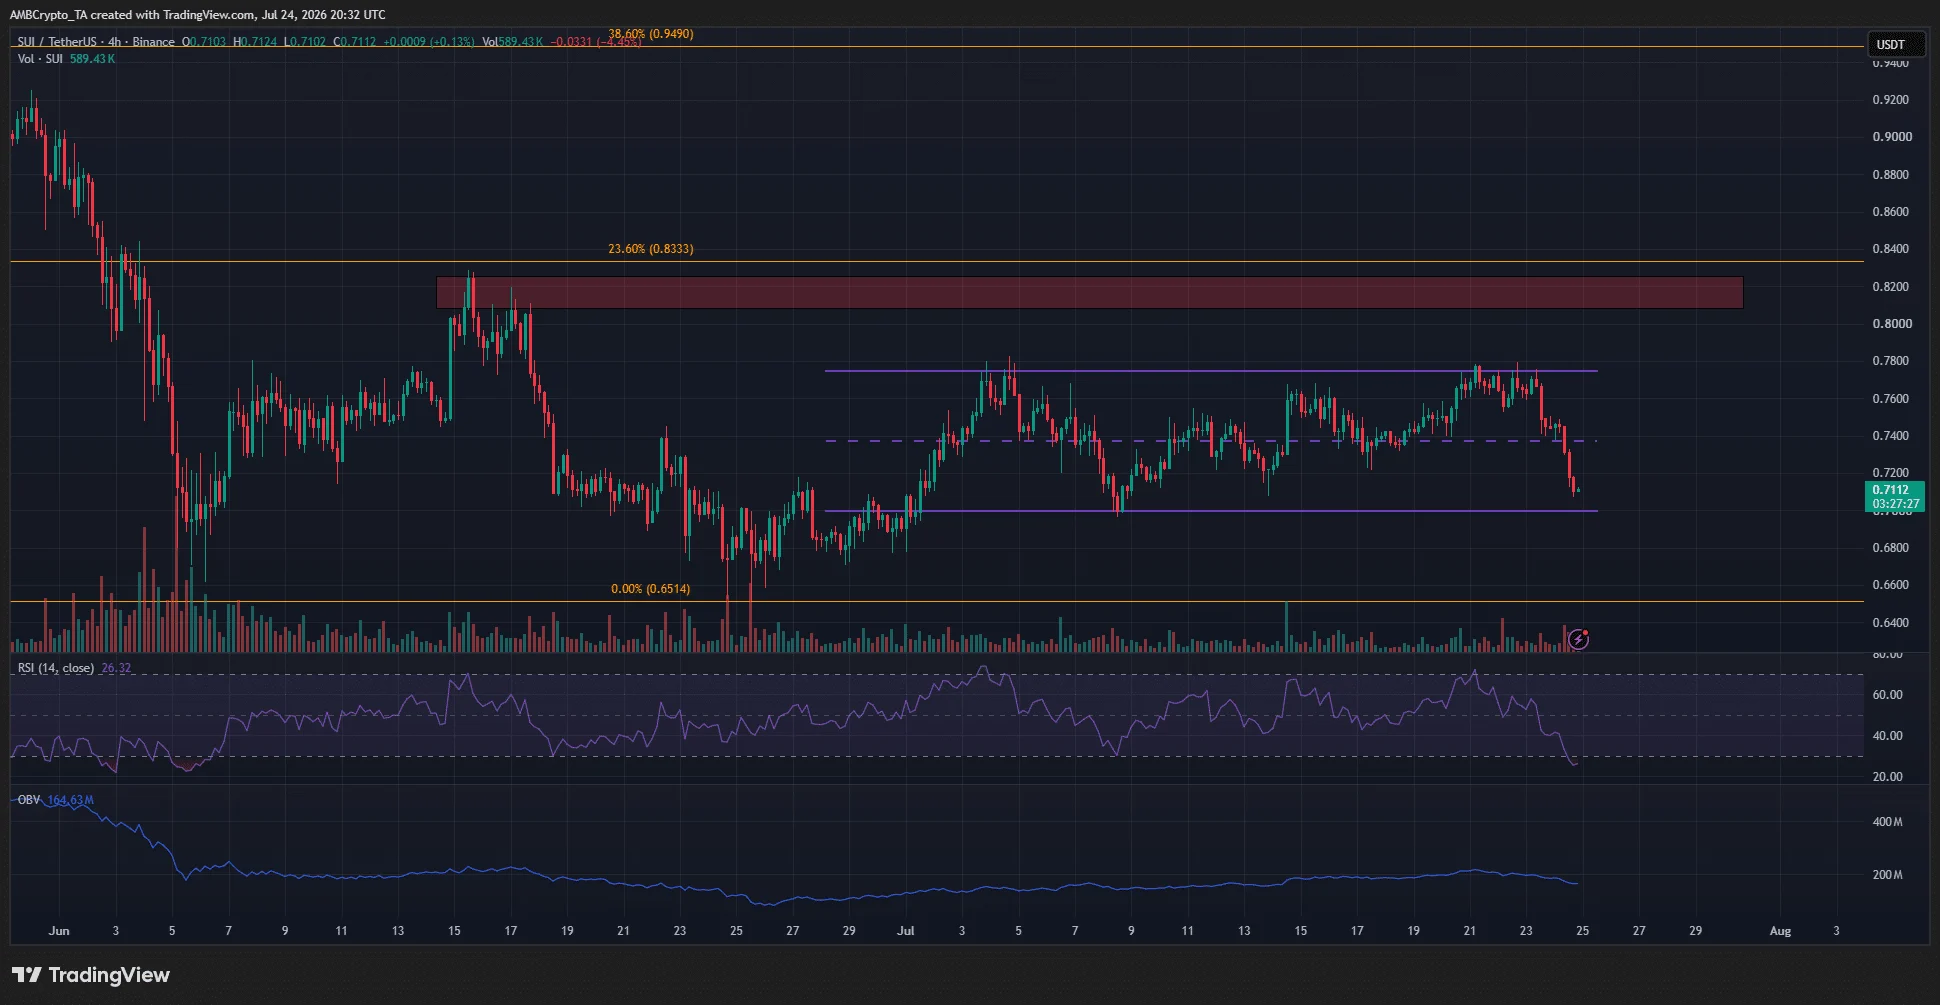Click the 589.43K volume value beside Vol · SUI

click(x=92, y=59)
